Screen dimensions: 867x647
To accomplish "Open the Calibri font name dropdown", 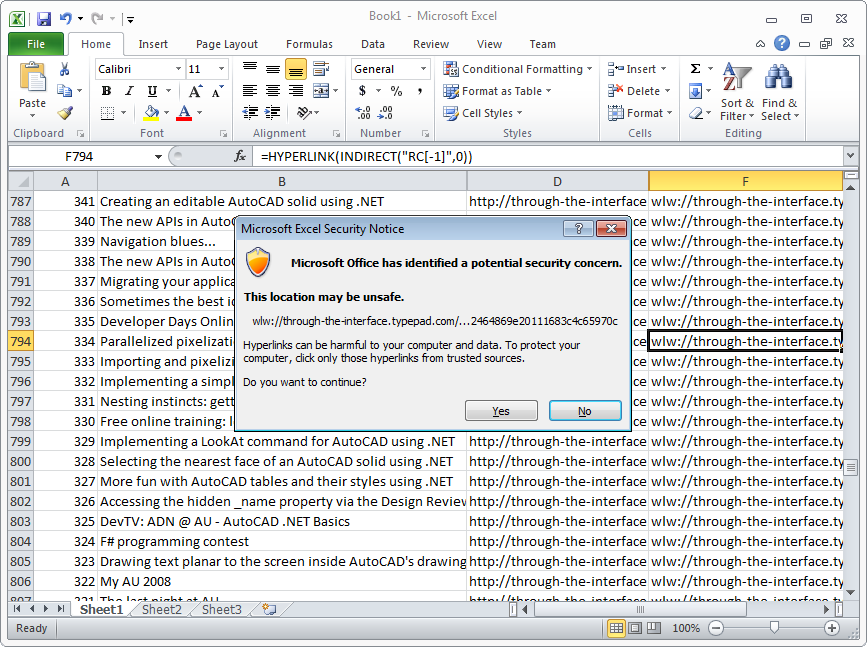I will tap(178, 69).
